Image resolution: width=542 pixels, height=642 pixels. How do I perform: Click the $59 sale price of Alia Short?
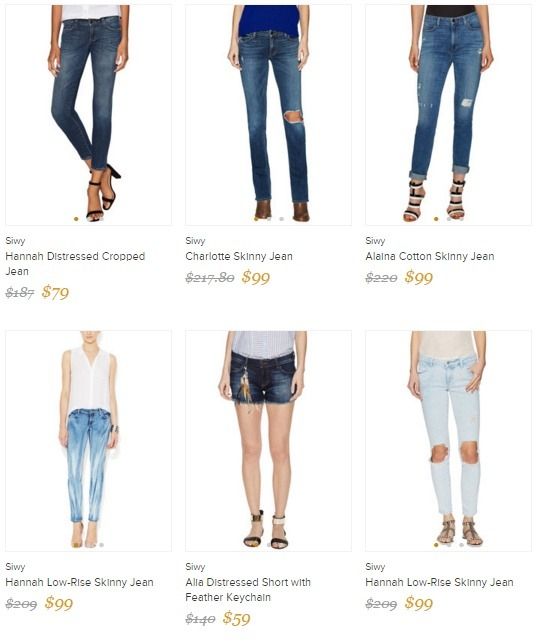[x=237, y=618]
